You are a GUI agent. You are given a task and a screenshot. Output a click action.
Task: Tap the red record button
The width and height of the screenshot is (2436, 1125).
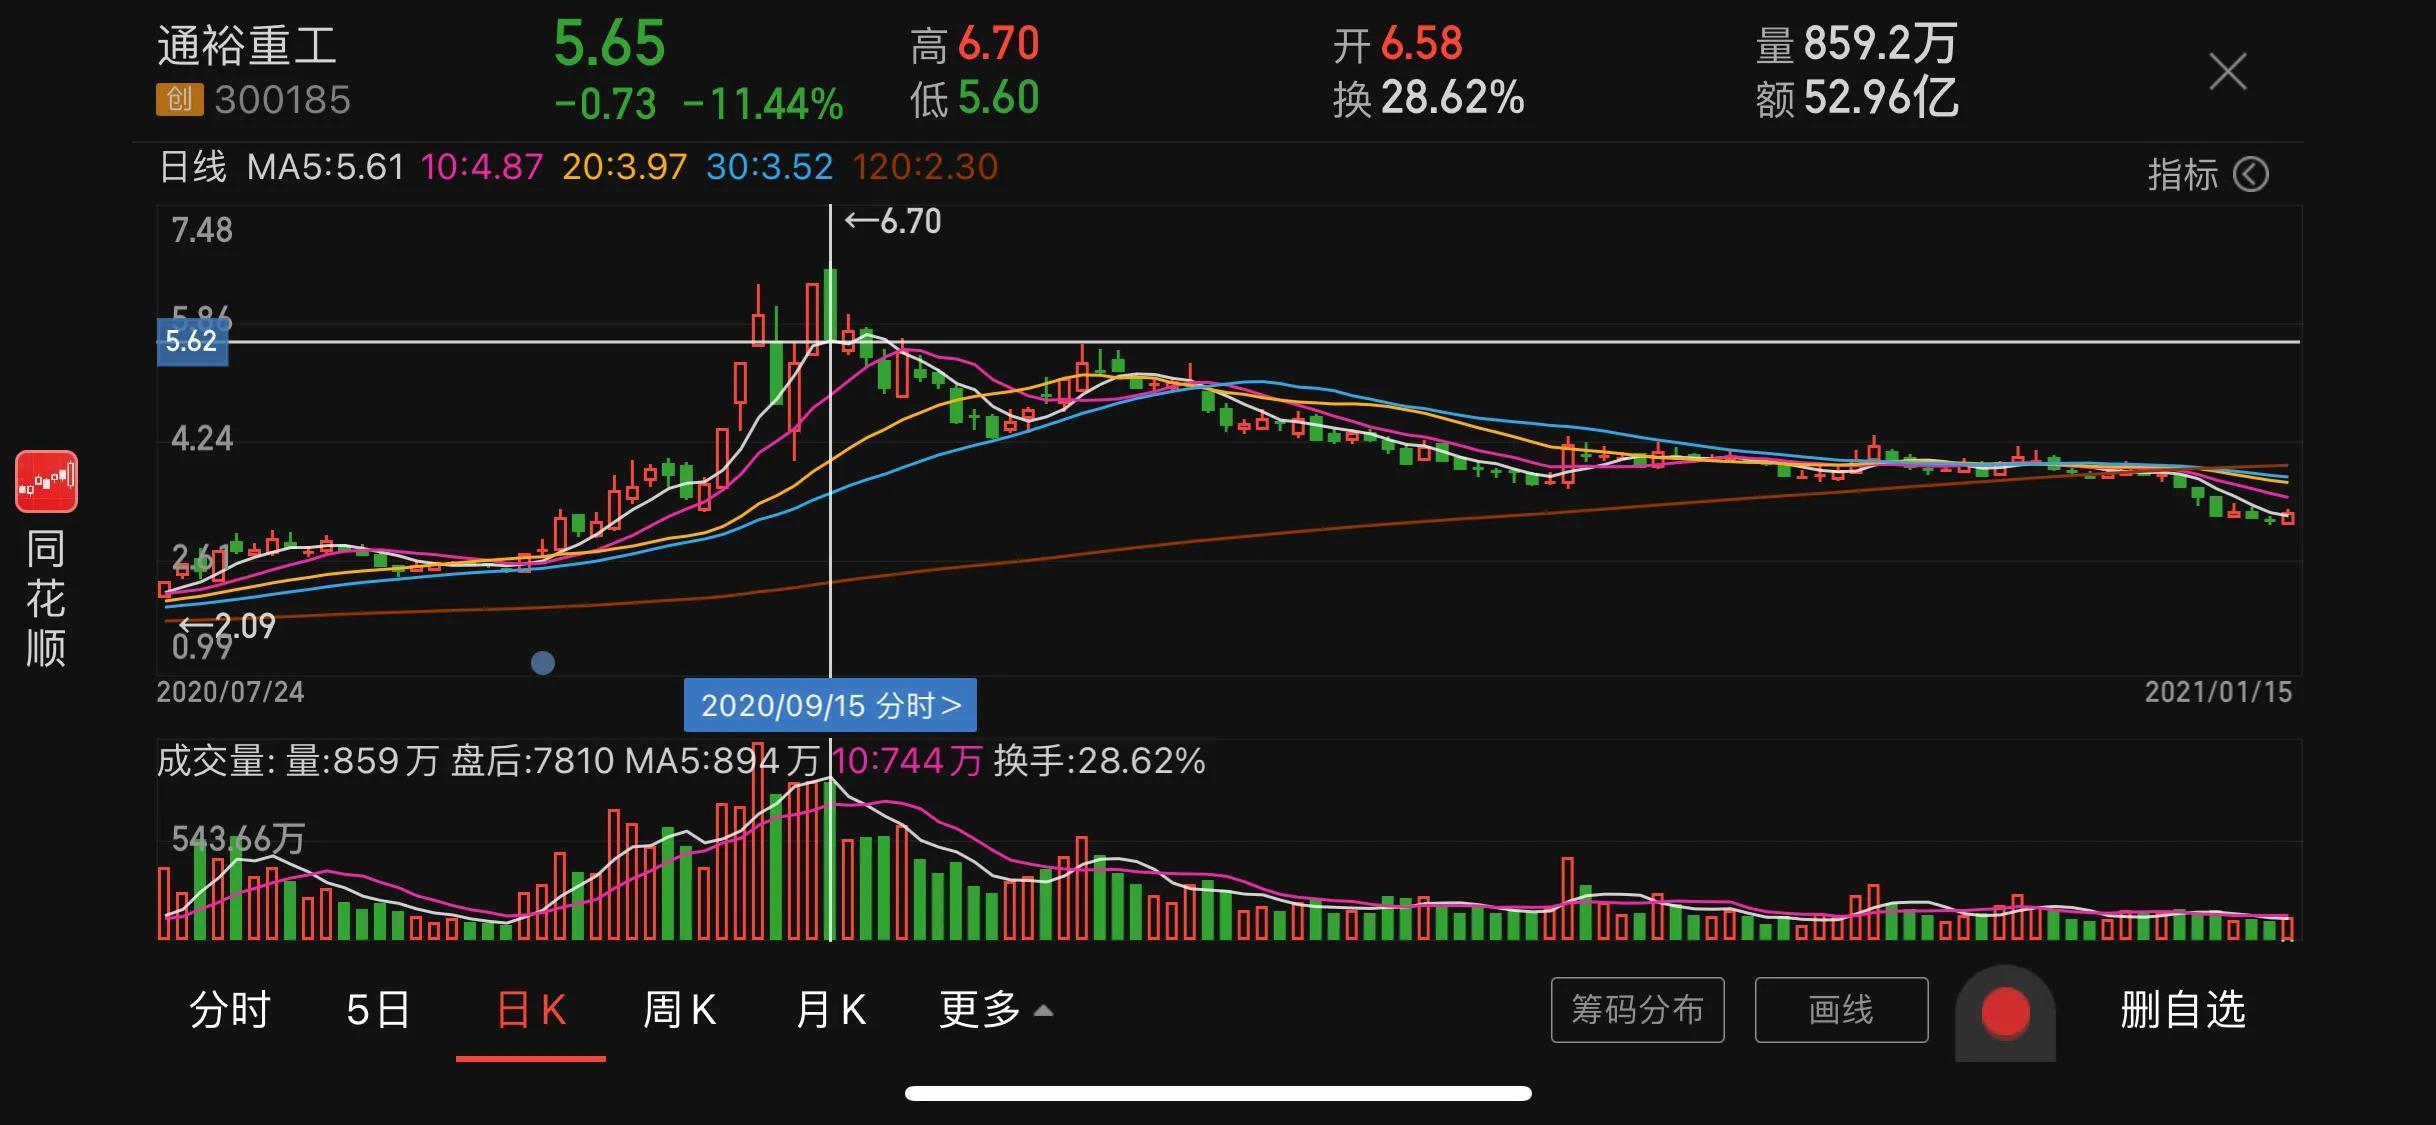click(x=2005, y=1012)
